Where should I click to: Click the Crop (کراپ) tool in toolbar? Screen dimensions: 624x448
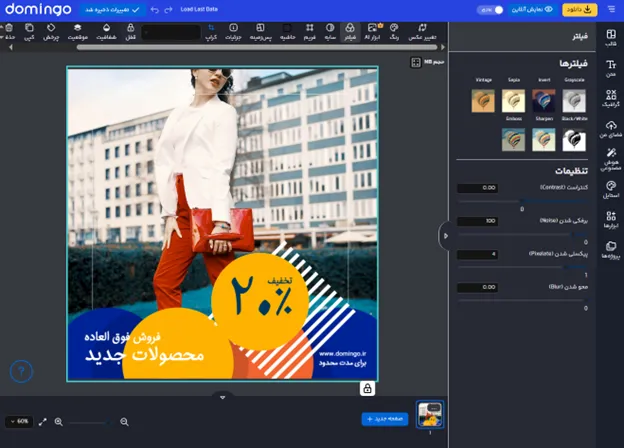[211, 31]
